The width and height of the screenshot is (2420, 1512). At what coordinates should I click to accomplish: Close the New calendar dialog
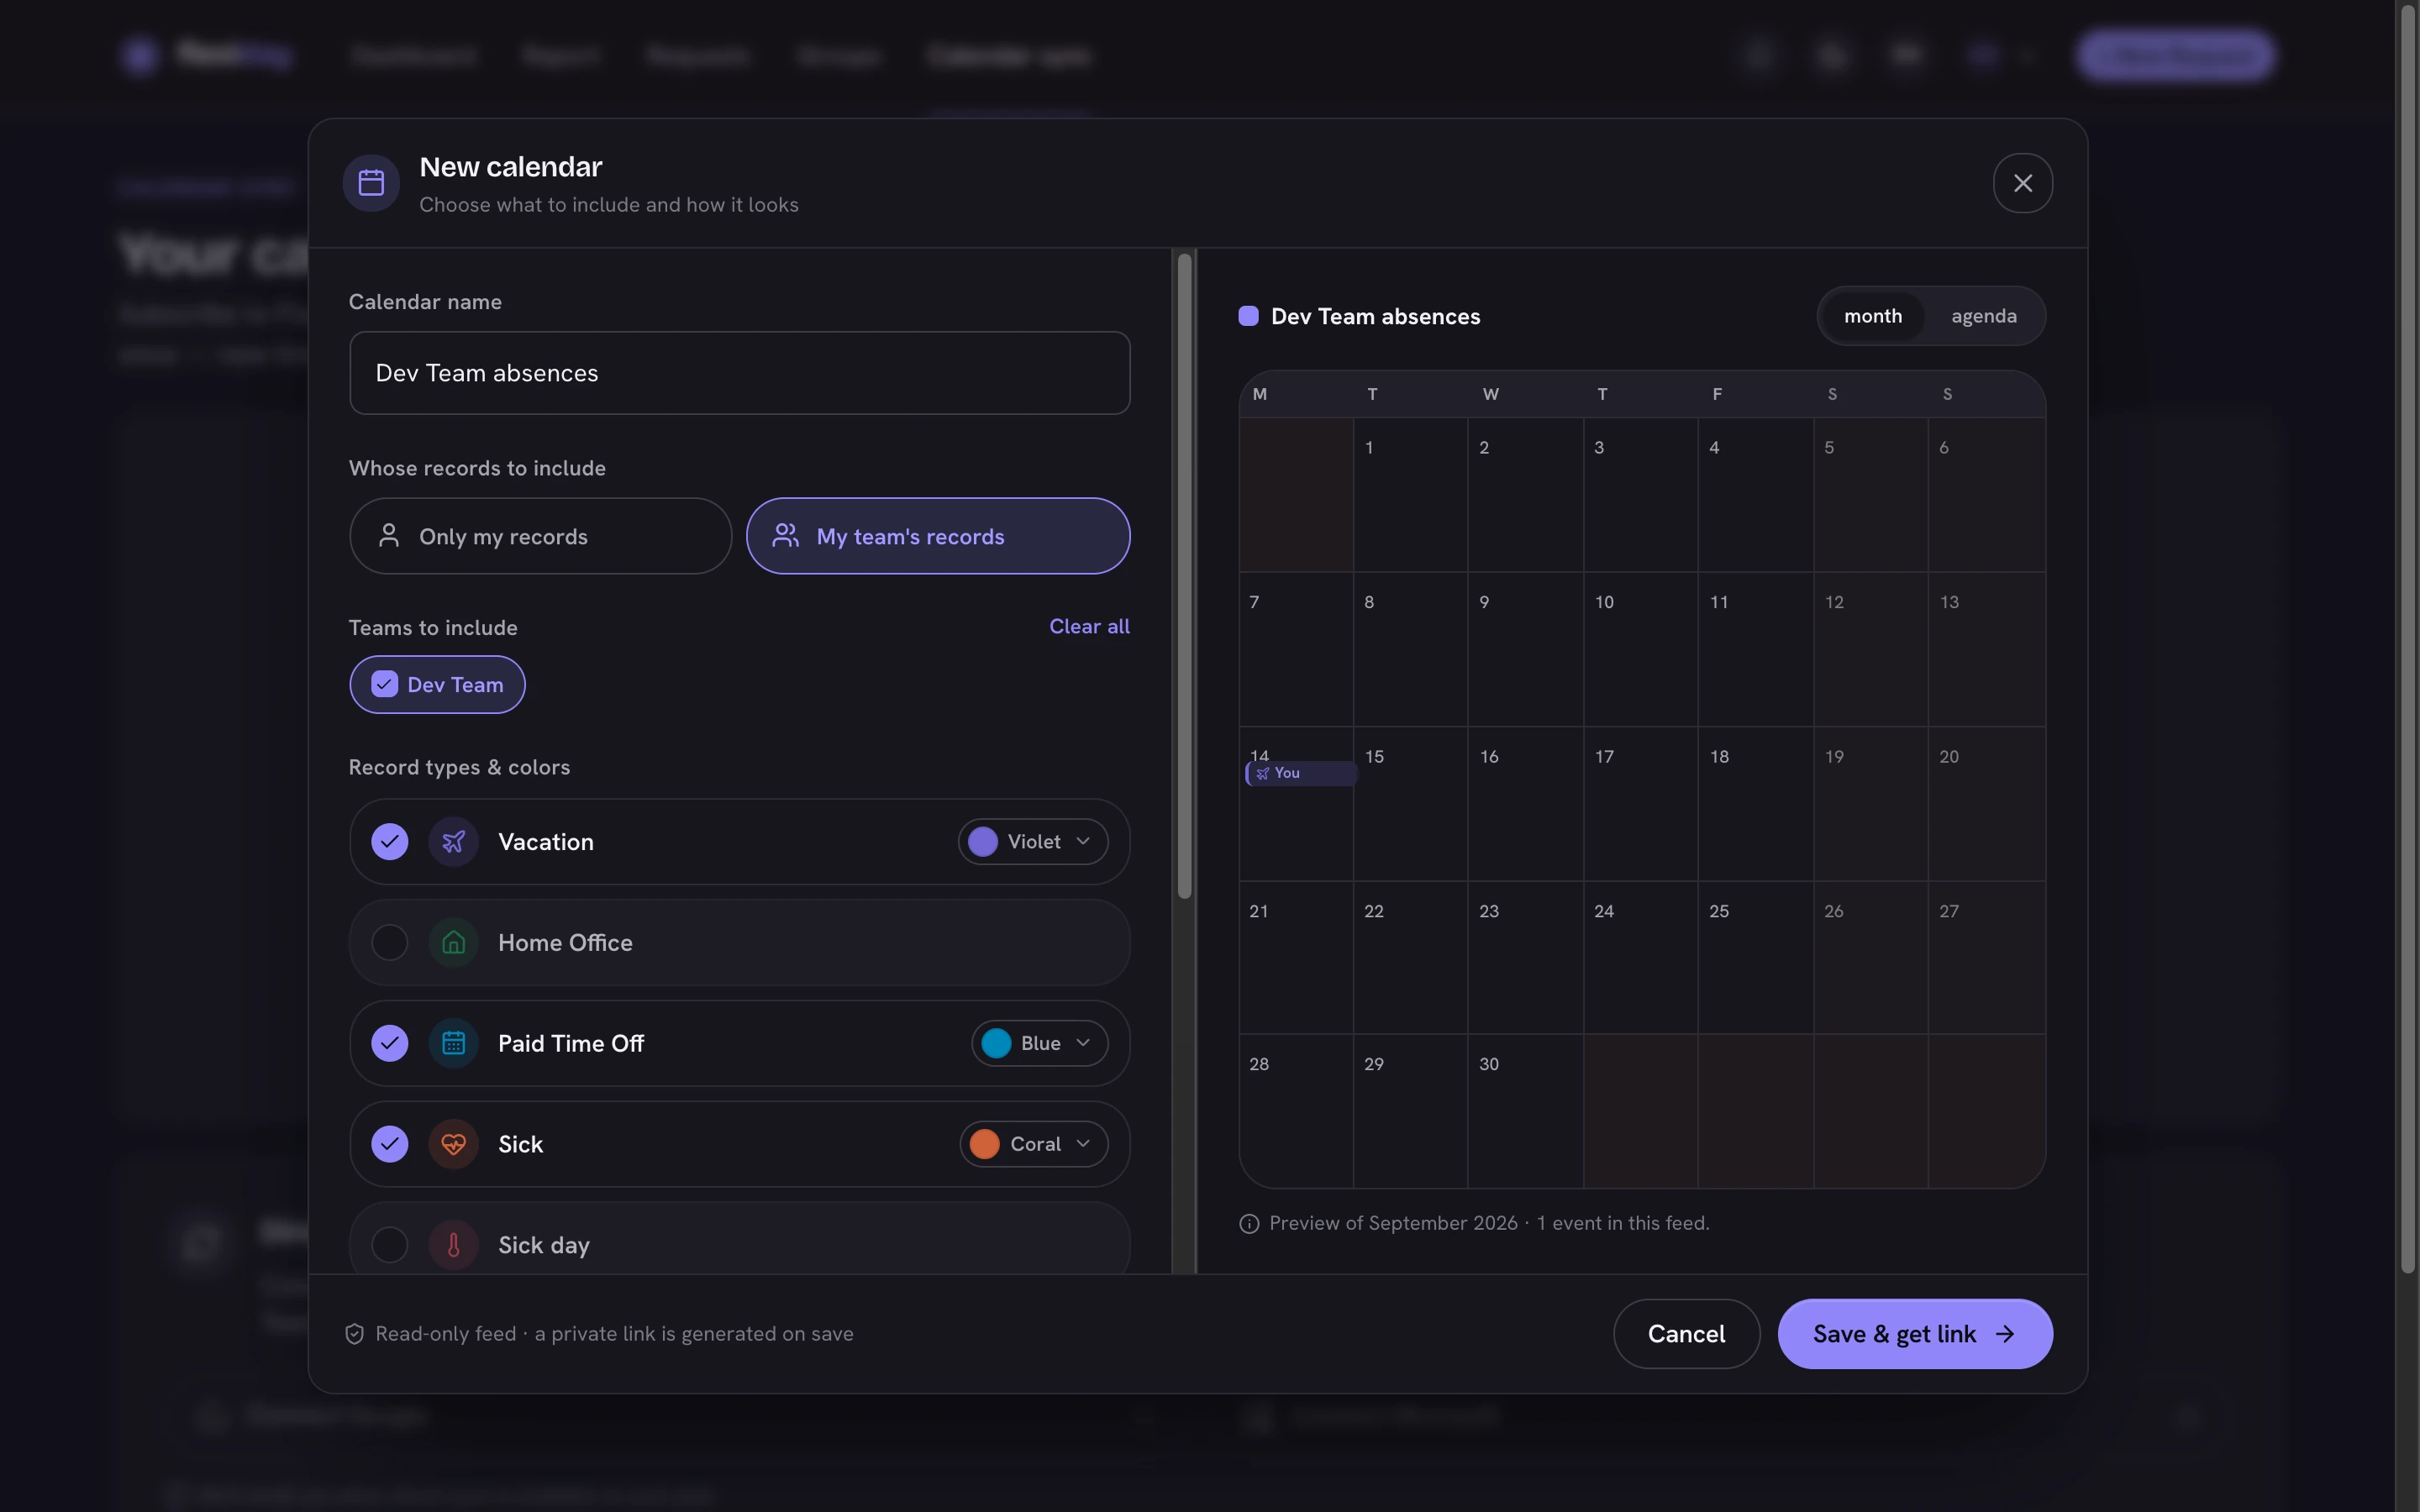(2022, 183)
